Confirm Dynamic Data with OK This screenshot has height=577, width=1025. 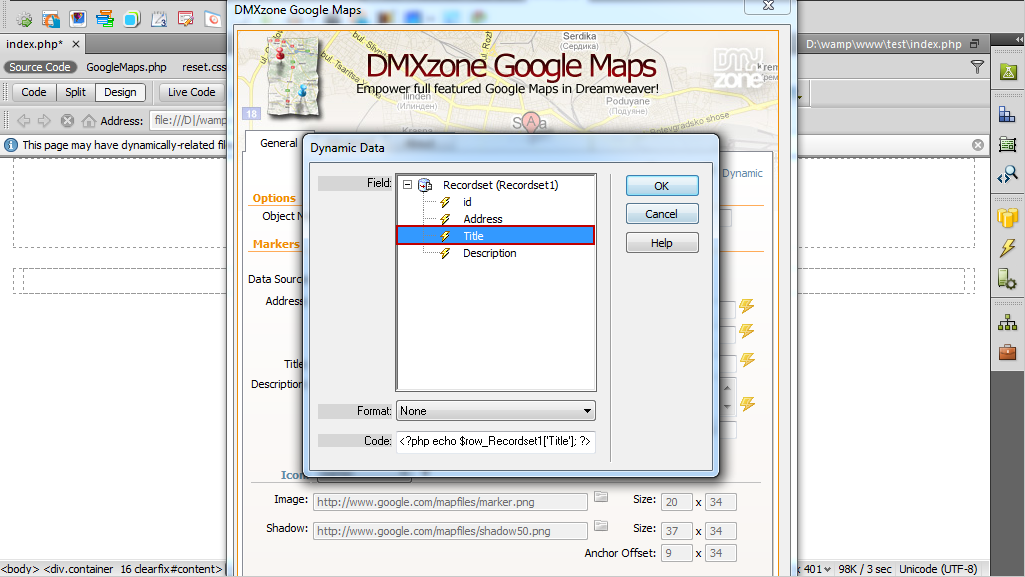coord(662,186)
